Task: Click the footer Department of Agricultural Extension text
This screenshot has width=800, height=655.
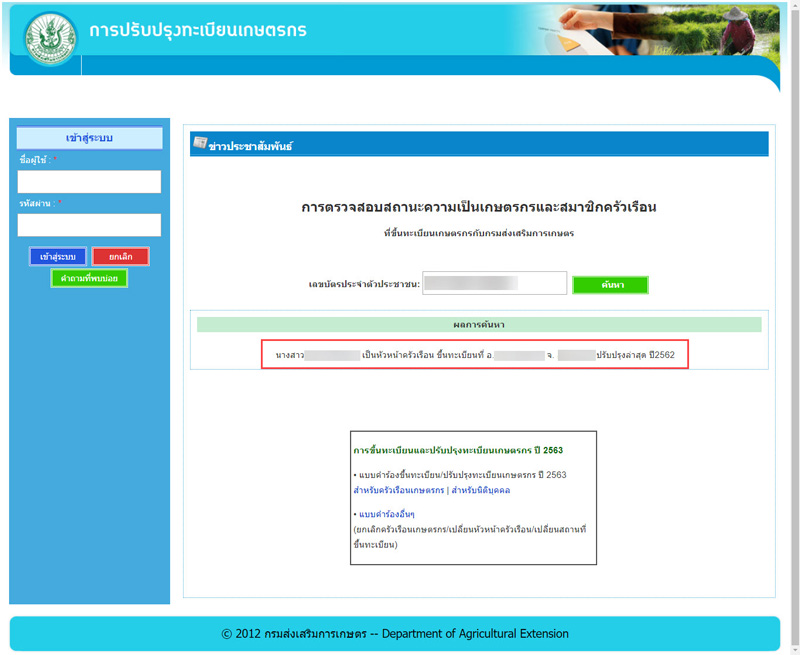Action: (x=475, y=634)
